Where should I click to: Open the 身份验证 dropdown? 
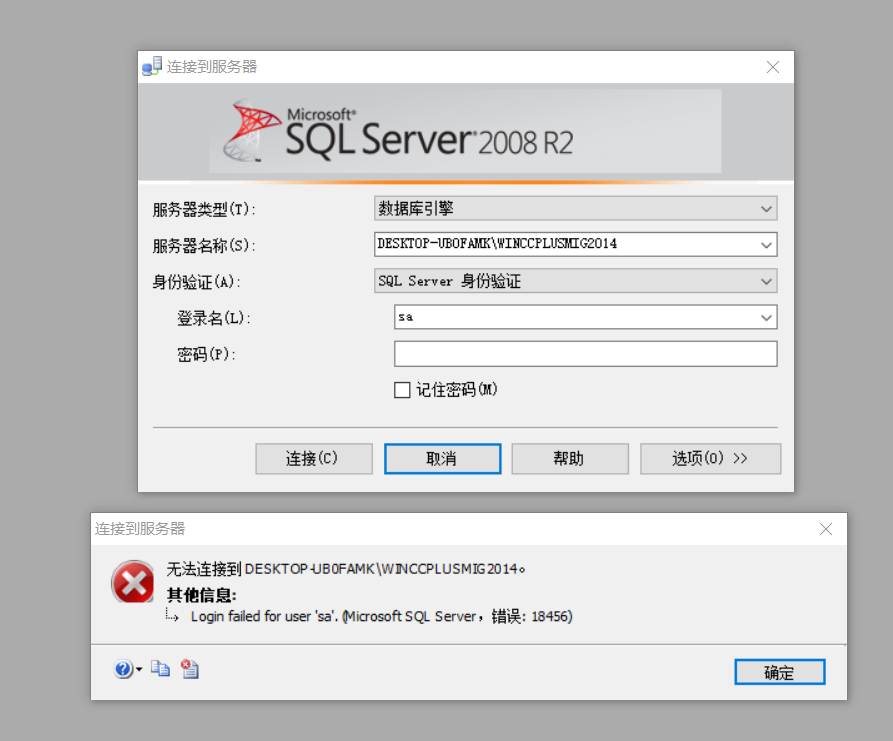pyautogui.click(x=575, y=281)
